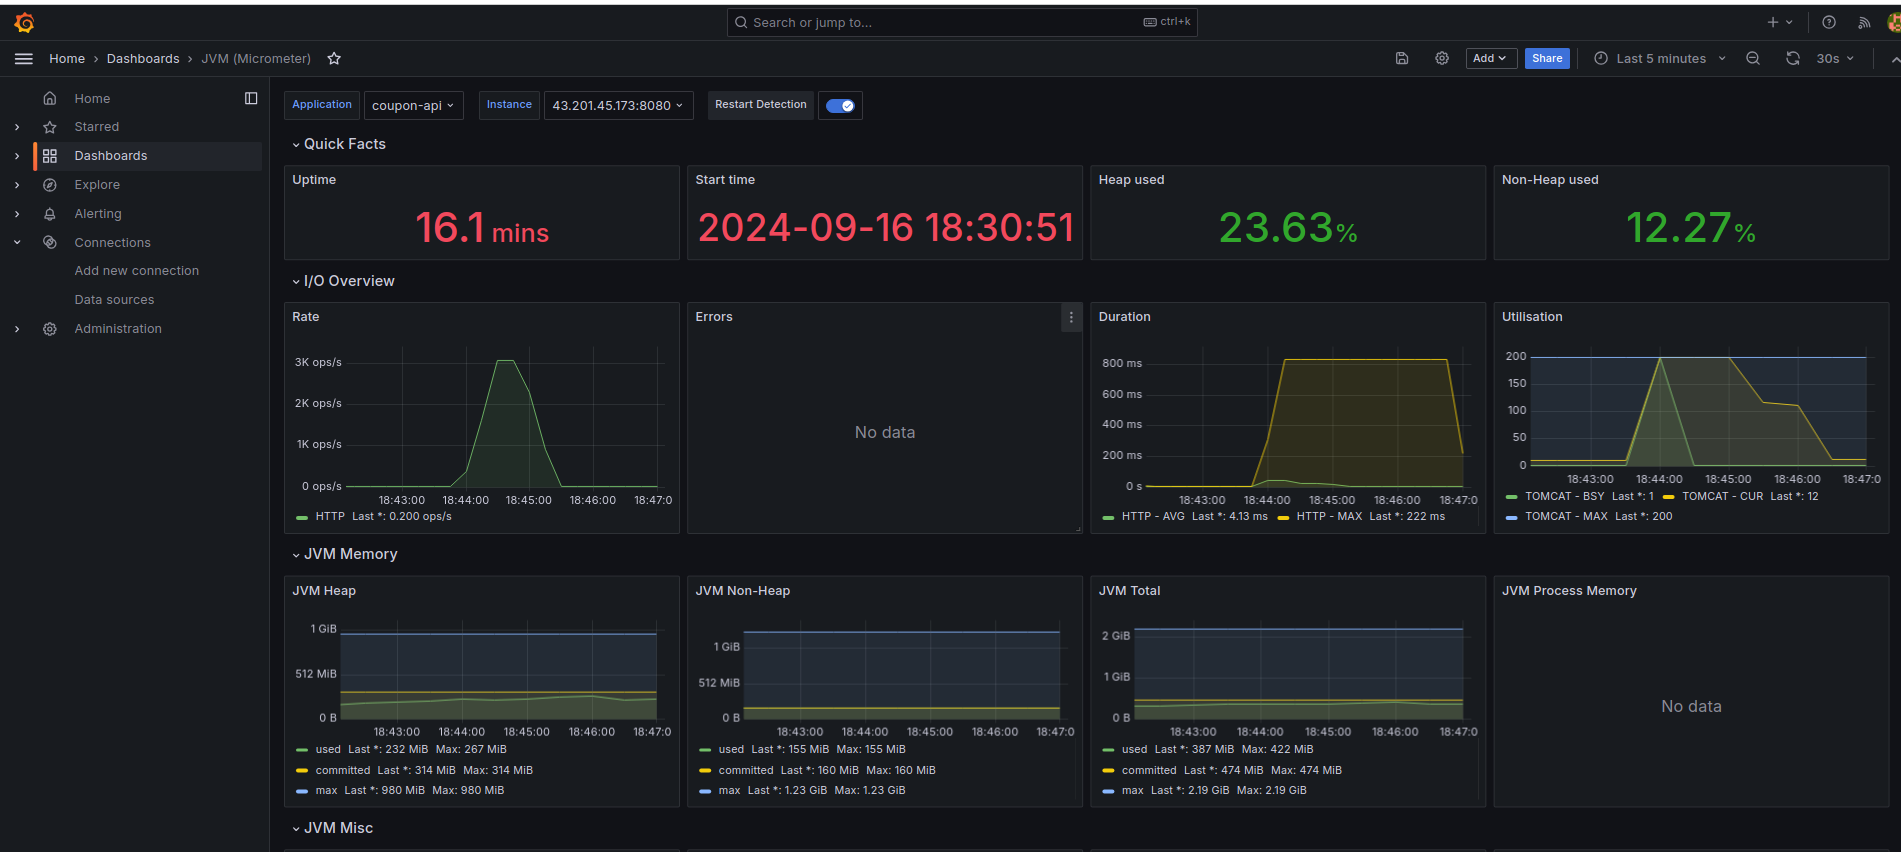This screenshot has height=852, width=1901.
Task: Star the JVM (Micrometer) dashboard
Action: coord(334,59)
